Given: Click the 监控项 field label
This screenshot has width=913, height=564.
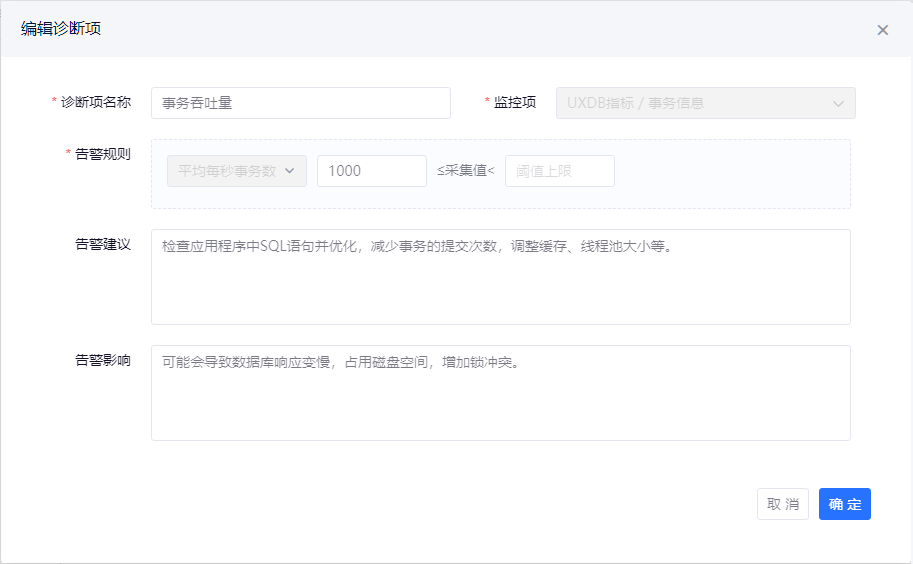Looking at the screenshot, I should pos(515,102).
